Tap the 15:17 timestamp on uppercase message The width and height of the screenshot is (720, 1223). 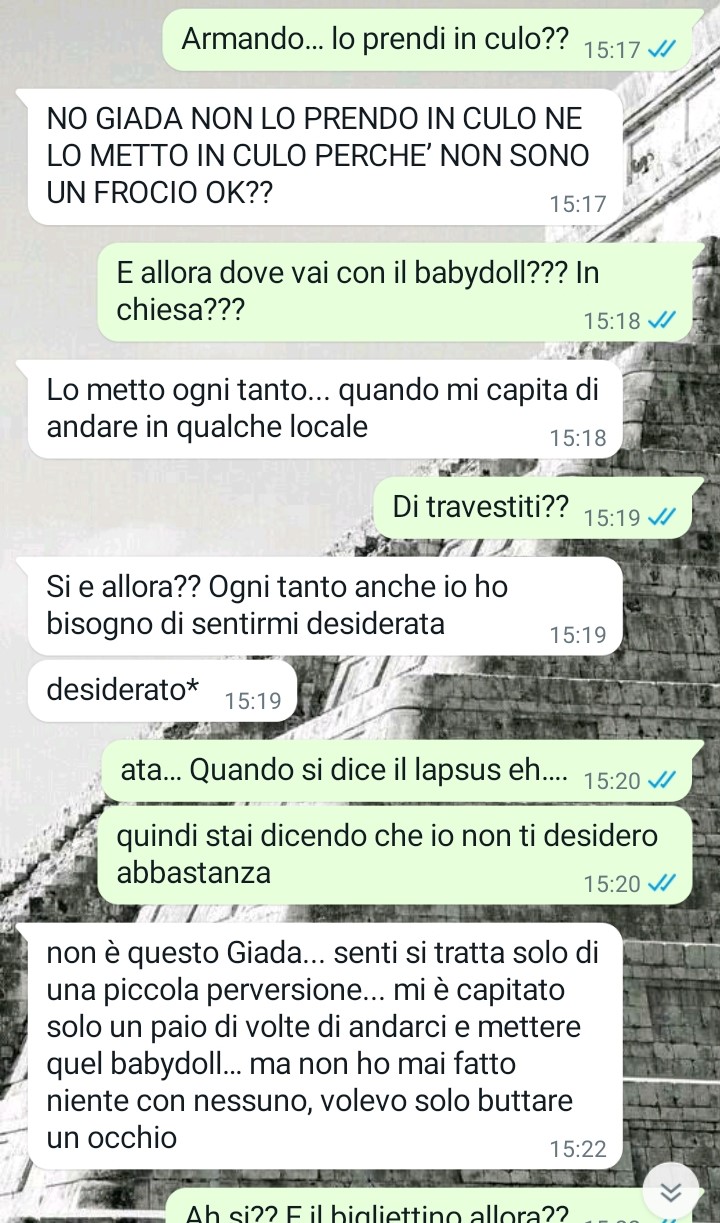[578, 204]
